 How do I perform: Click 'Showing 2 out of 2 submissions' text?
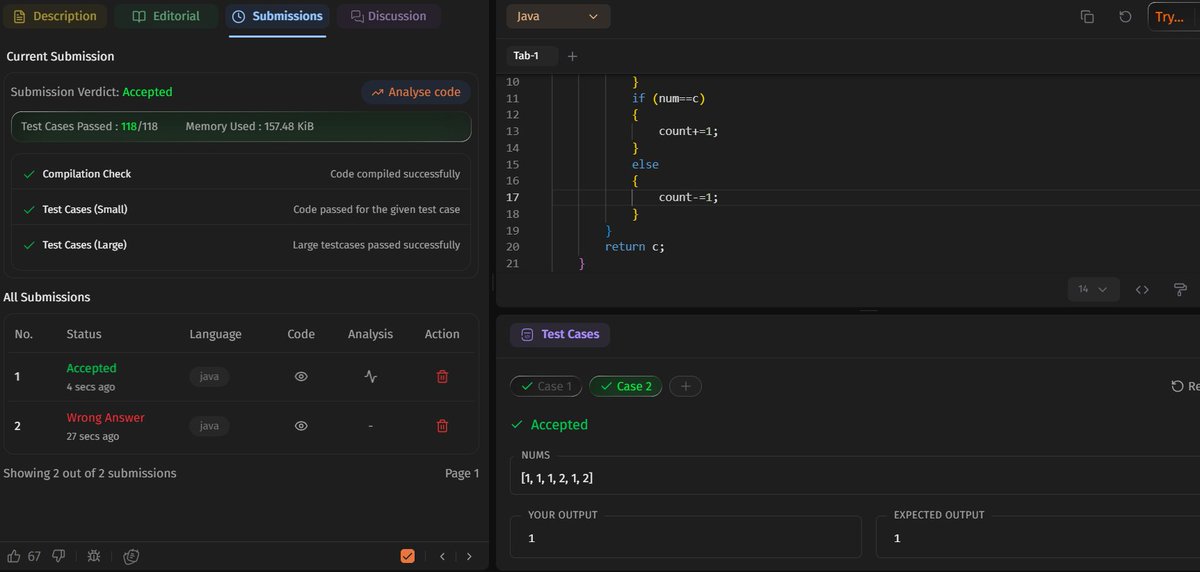(90, 473)
